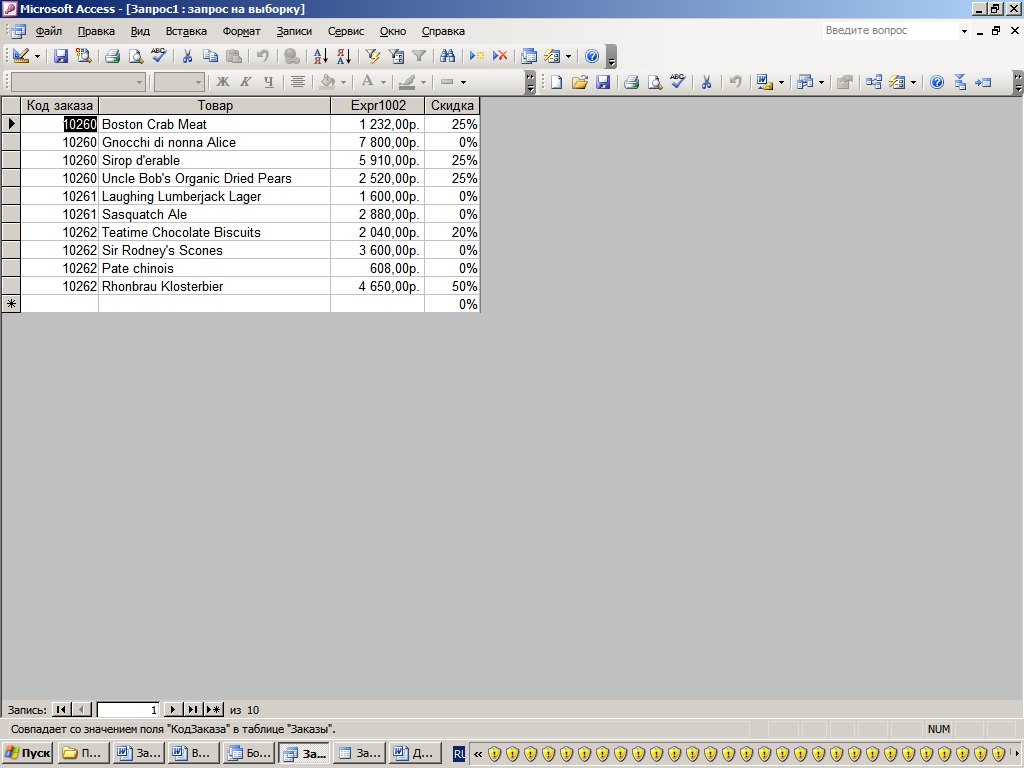Image resolution: width=1024 pixels, height=768 pixels.
Task: Sort descending with the Я-А icon
Action: click(x=344, y=56)
